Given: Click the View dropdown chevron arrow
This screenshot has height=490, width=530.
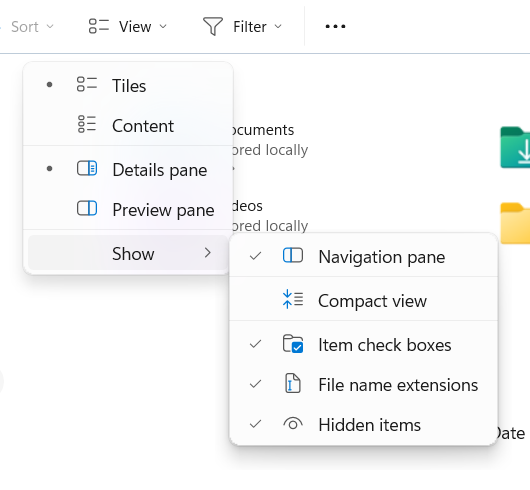Looking at the screenshot, I should pos(163,26).
